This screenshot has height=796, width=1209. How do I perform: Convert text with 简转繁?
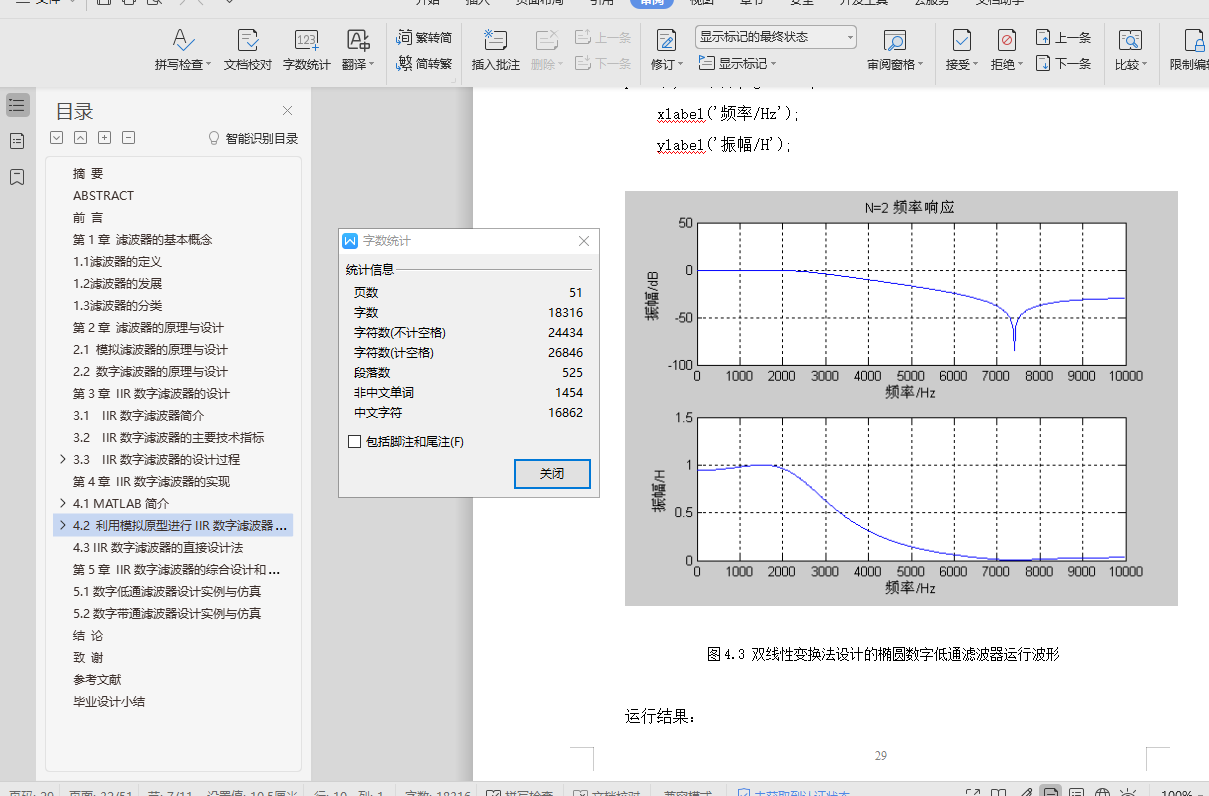(x=425, y=63)
